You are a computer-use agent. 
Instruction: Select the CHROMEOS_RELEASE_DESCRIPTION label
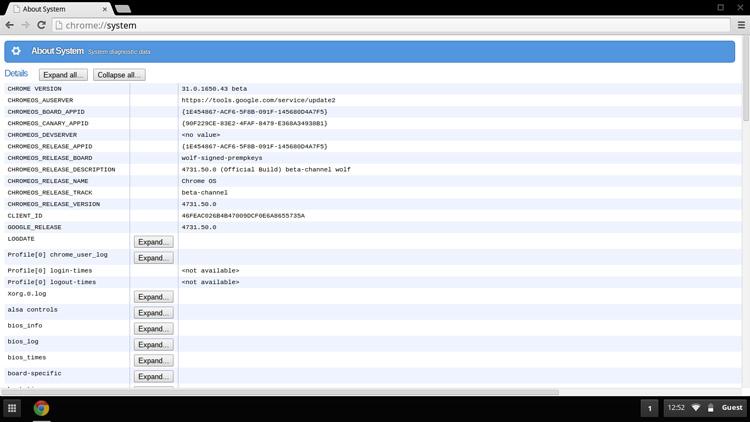[61, 169]
